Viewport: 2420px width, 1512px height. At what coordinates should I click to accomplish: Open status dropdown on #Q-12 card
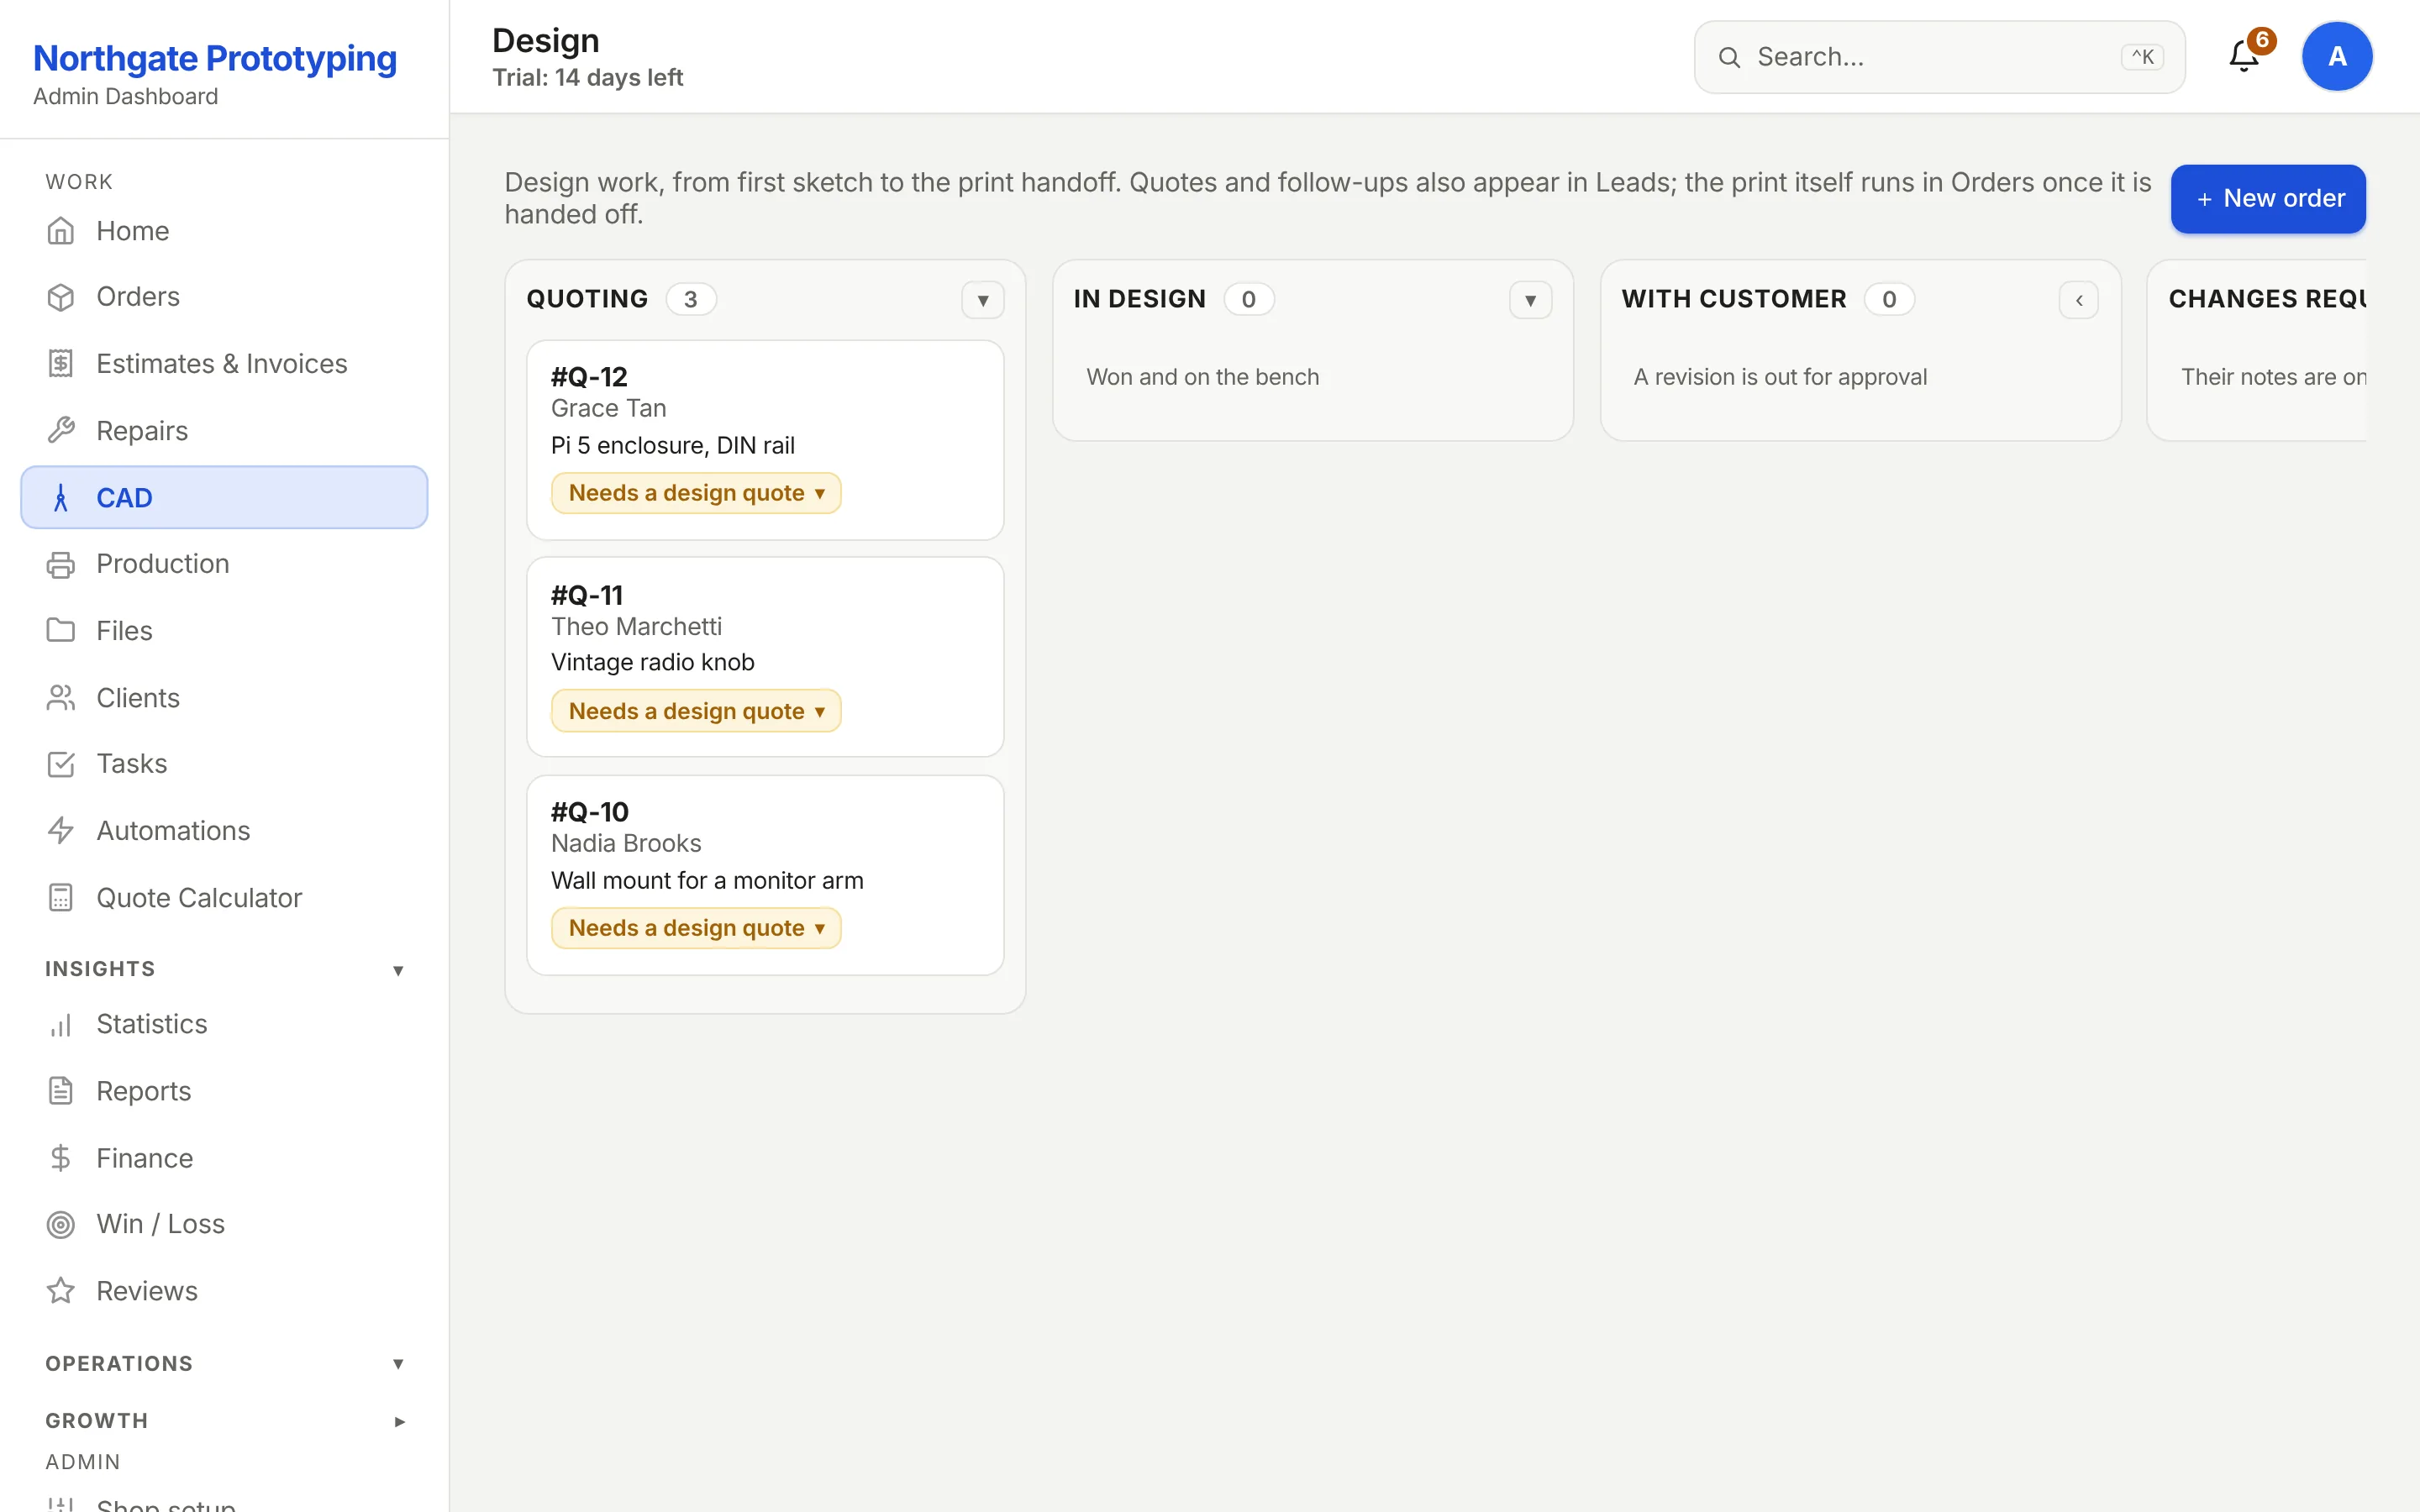coord(696,493)
